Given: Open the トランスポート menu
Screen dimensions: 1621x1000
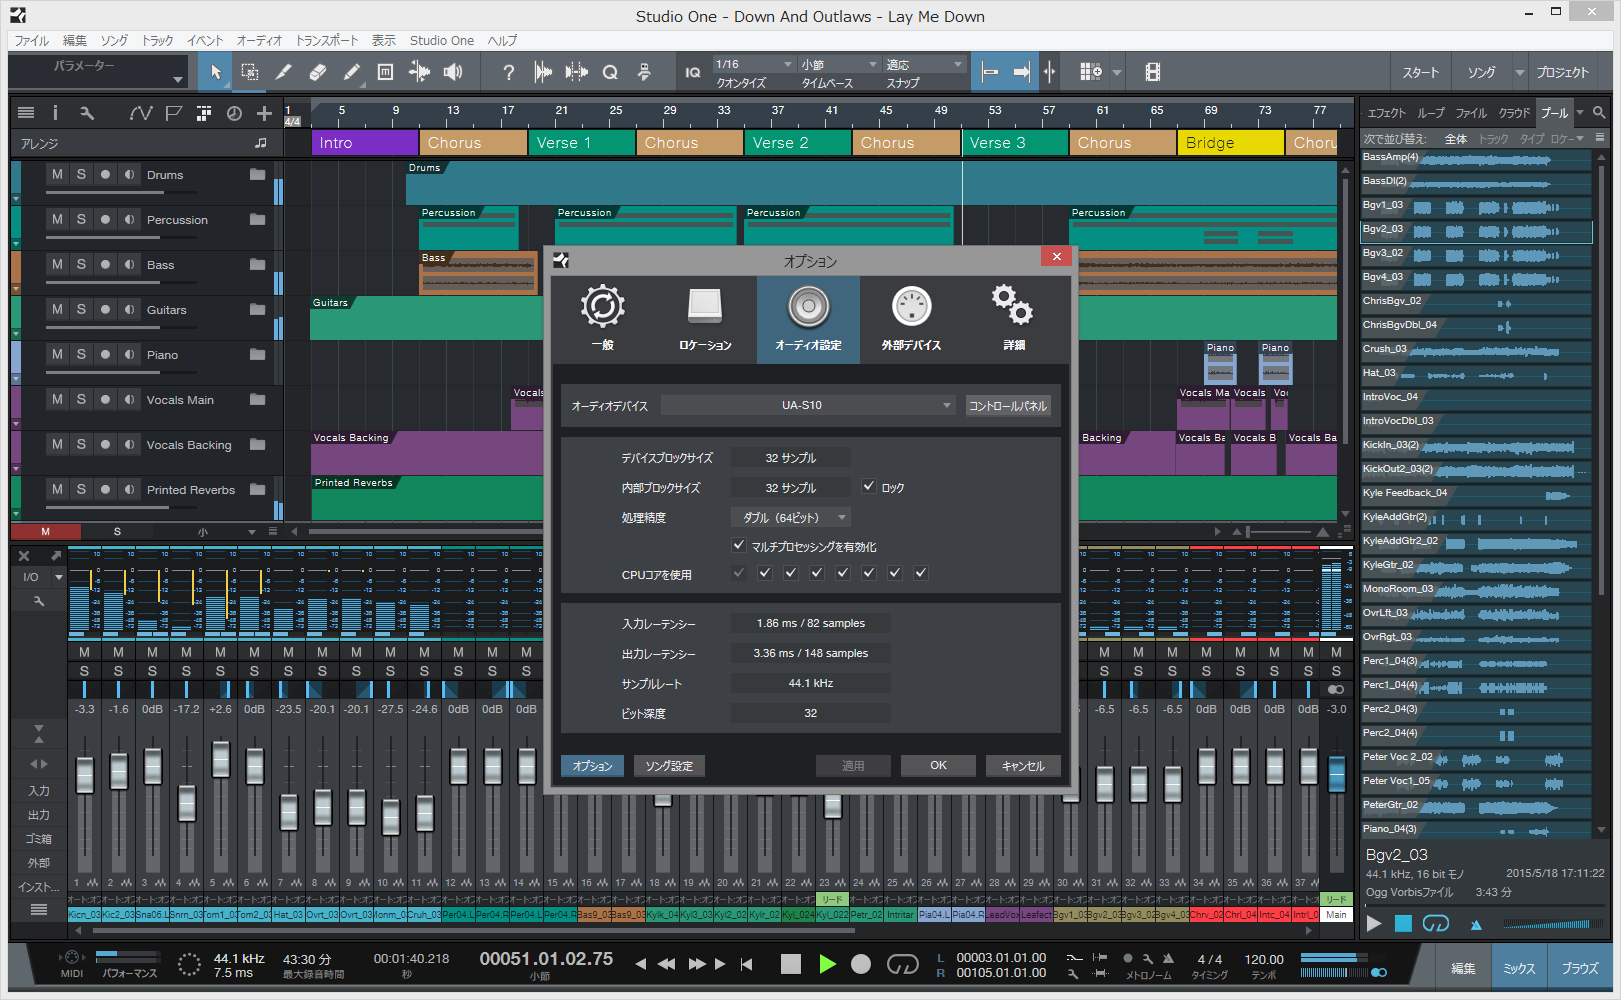Looking at the screenshot, I should [326, 40].
